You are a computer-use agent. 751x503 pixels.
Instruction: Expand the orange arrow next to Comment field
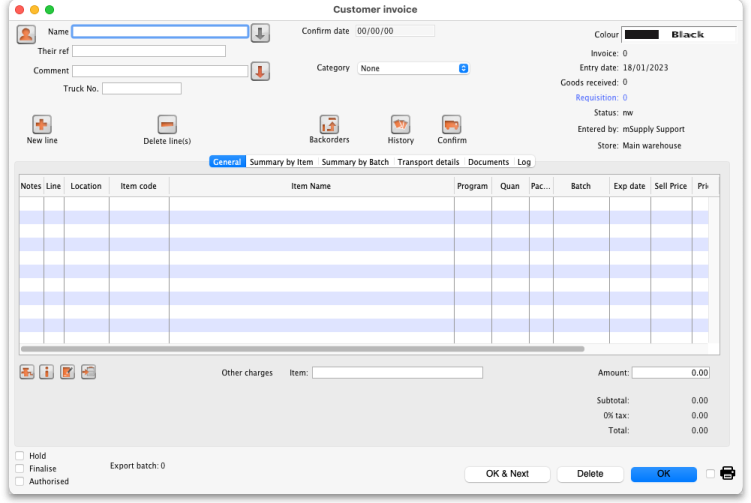click(260, 71)
